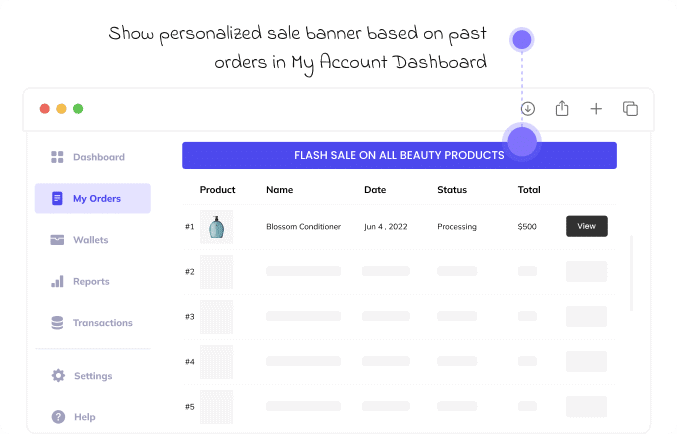The image size is (677, 434).
Task: Click the orders list vertical scrollbar
Action: (630, 275)
